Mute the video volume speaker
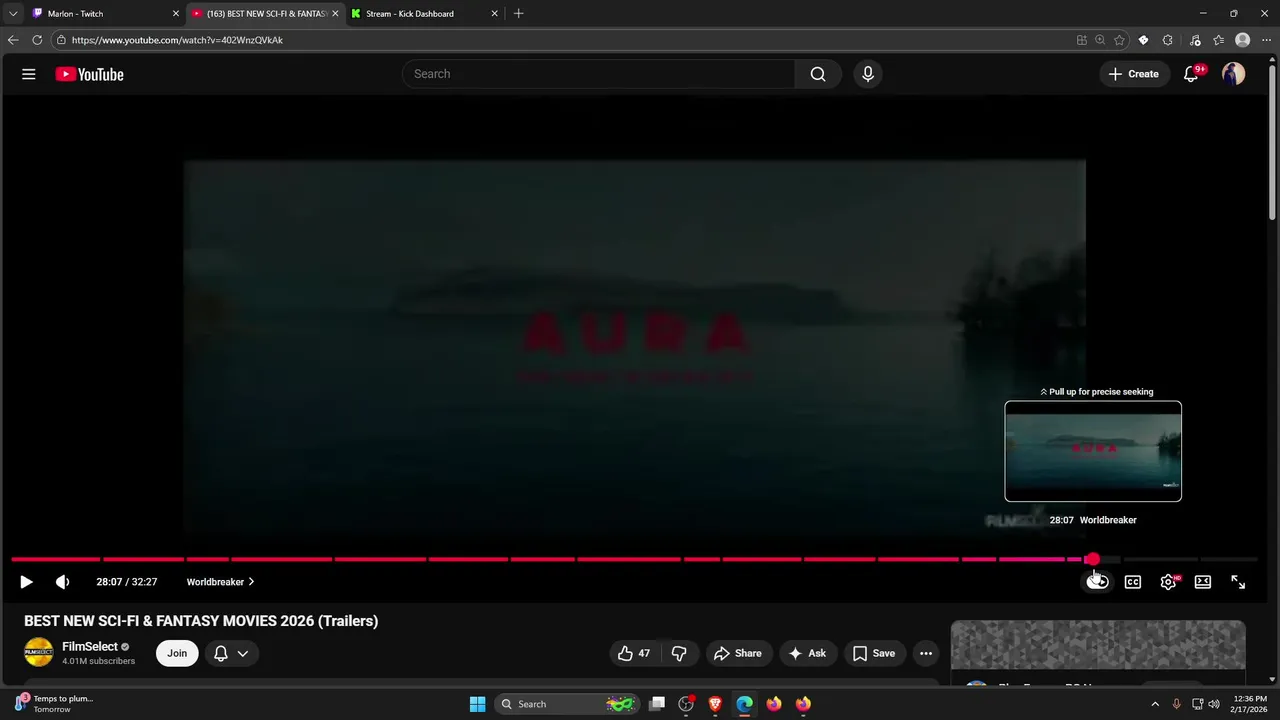This screenshot has width=1280, height=720. pyautogui.click(x=62, y=582)
